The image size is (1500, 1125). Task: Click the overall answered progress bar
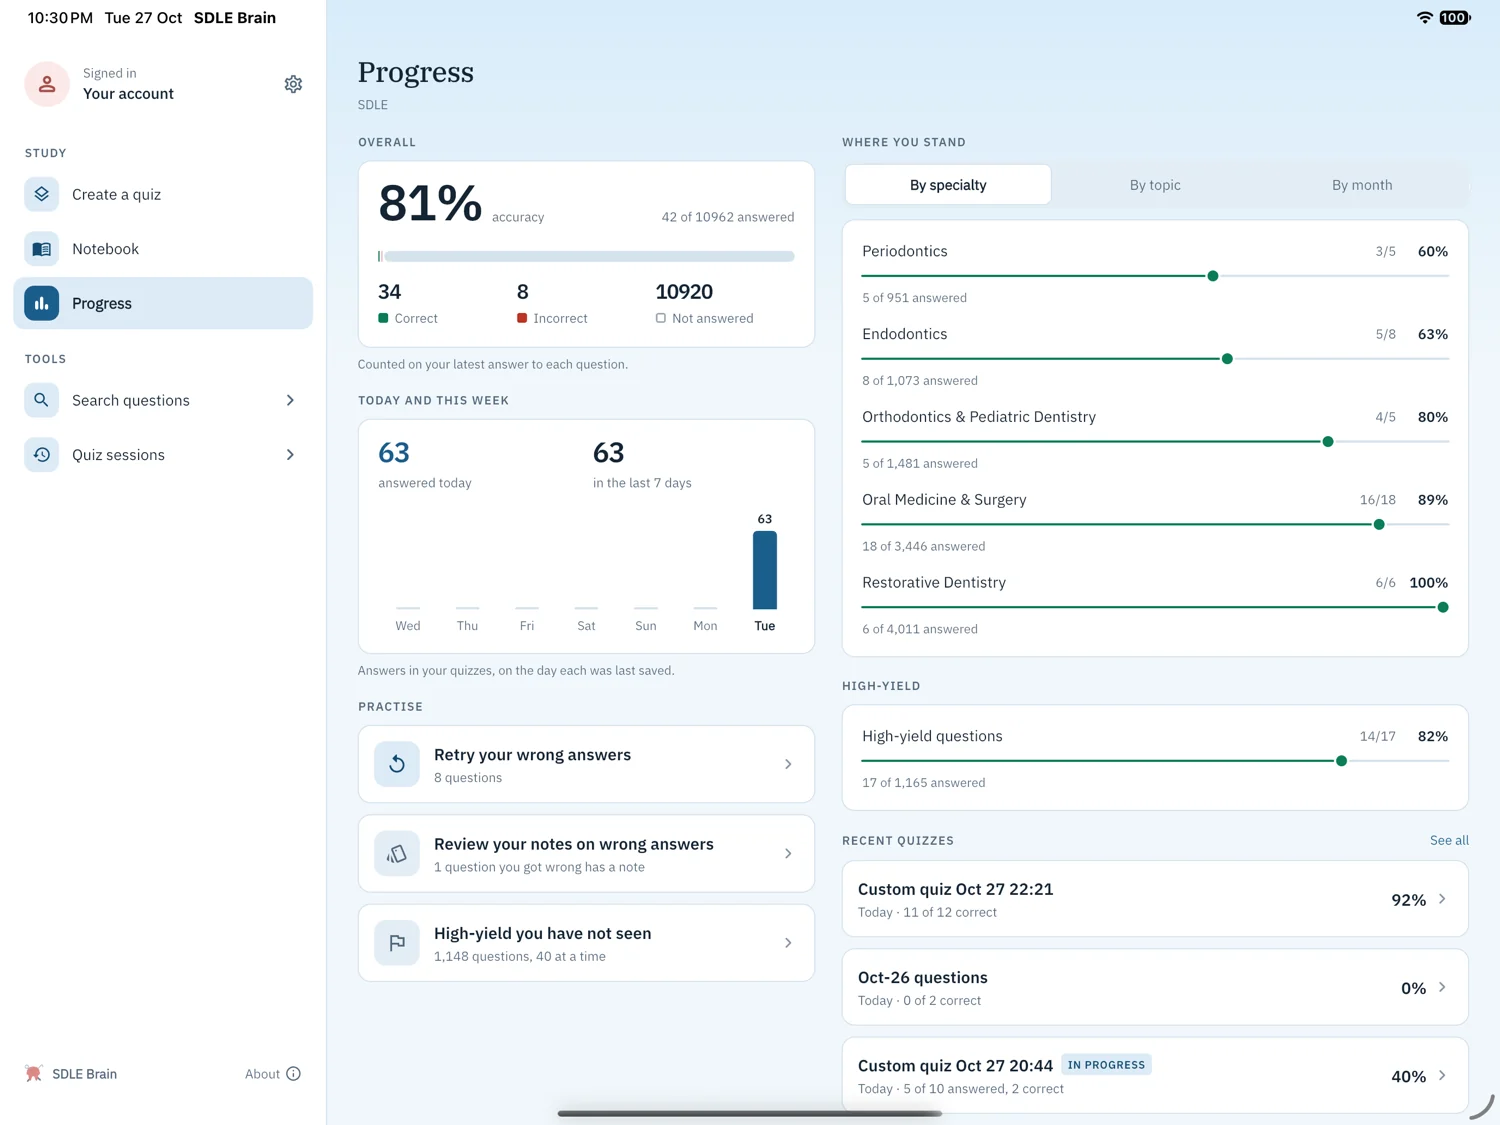586,257
